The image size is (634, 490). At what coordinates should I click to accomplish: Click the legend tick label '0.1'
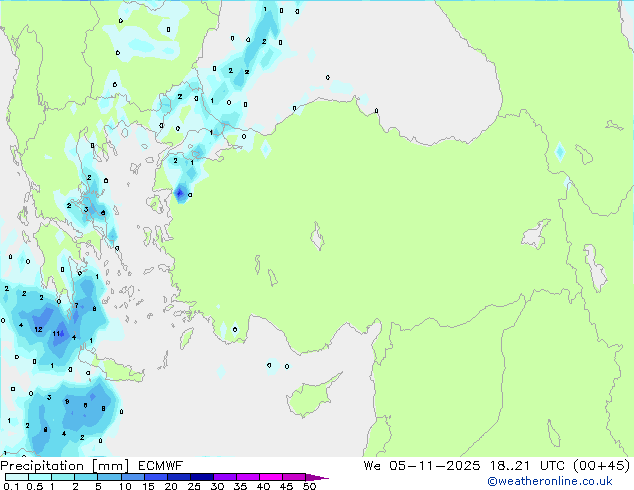click(x=11, y=486)
